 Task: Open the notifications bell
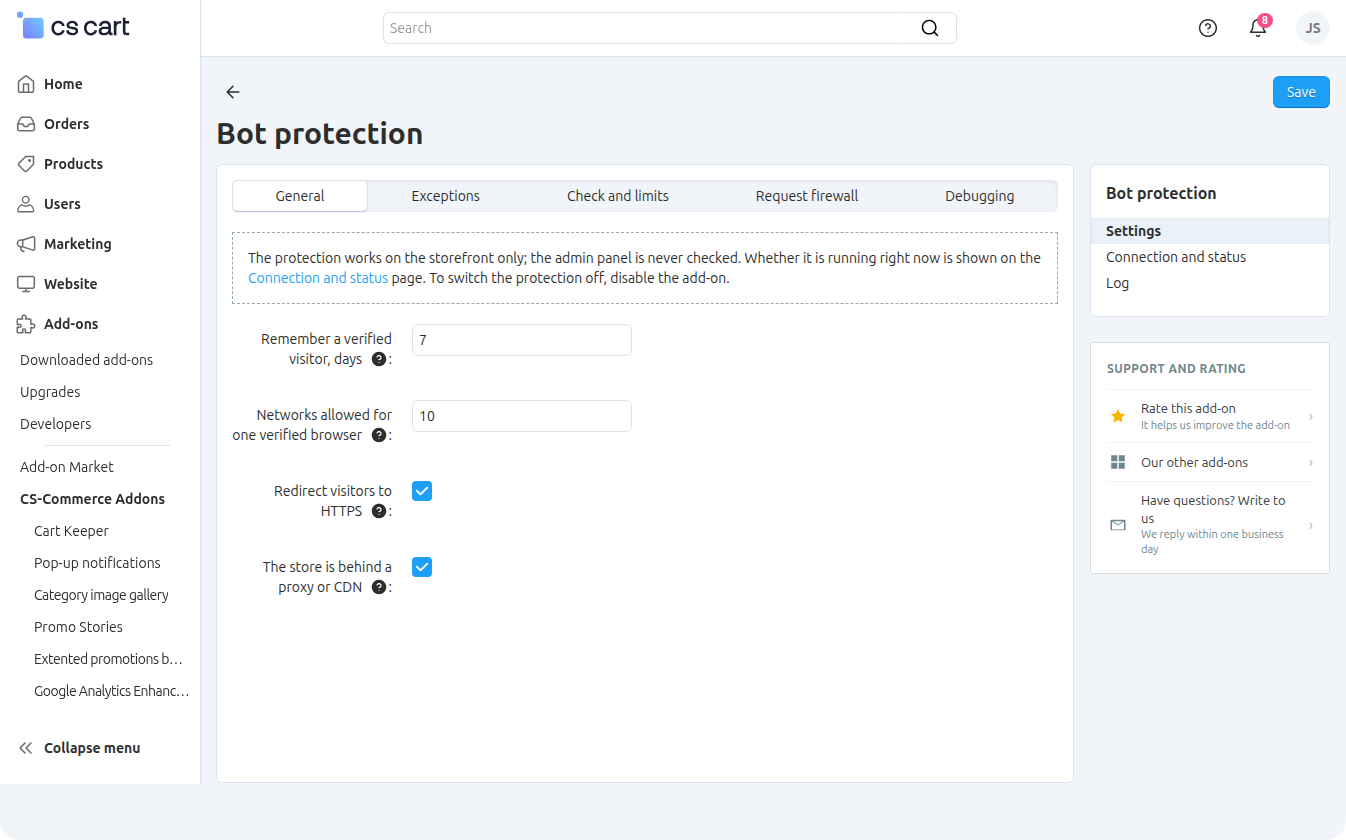pyautogui.click(x=1258, y=28)
